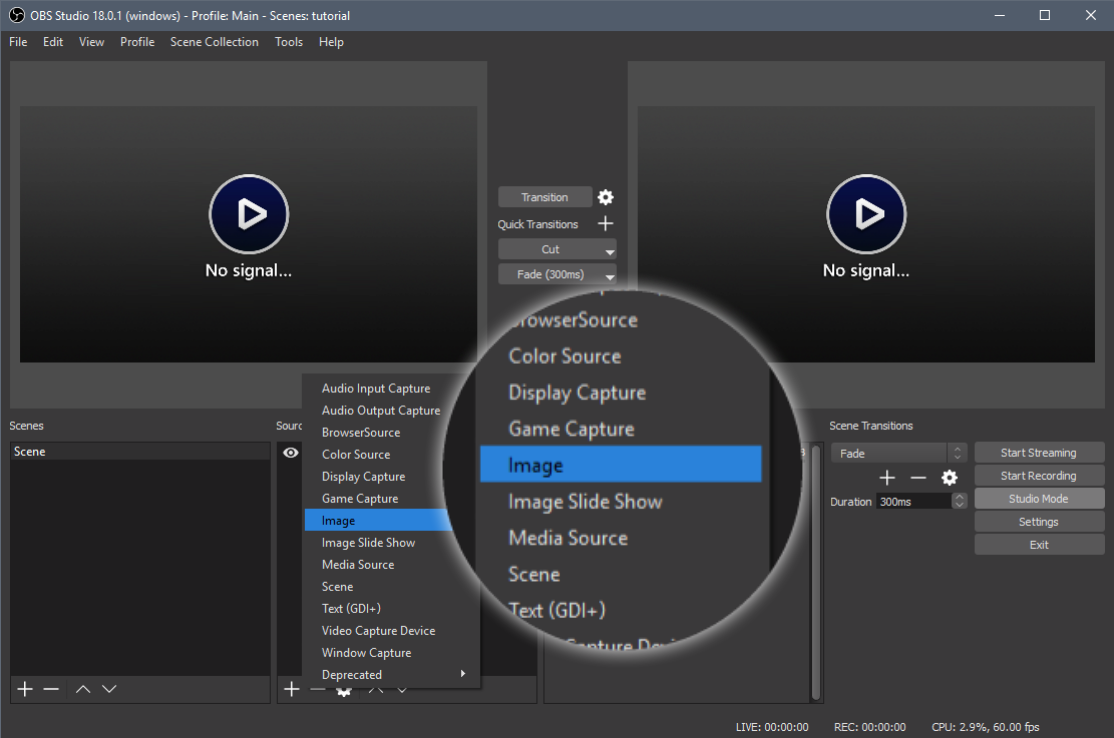
Task: Expand the Deprecated submenu arrow
Action: coord(463,673)
